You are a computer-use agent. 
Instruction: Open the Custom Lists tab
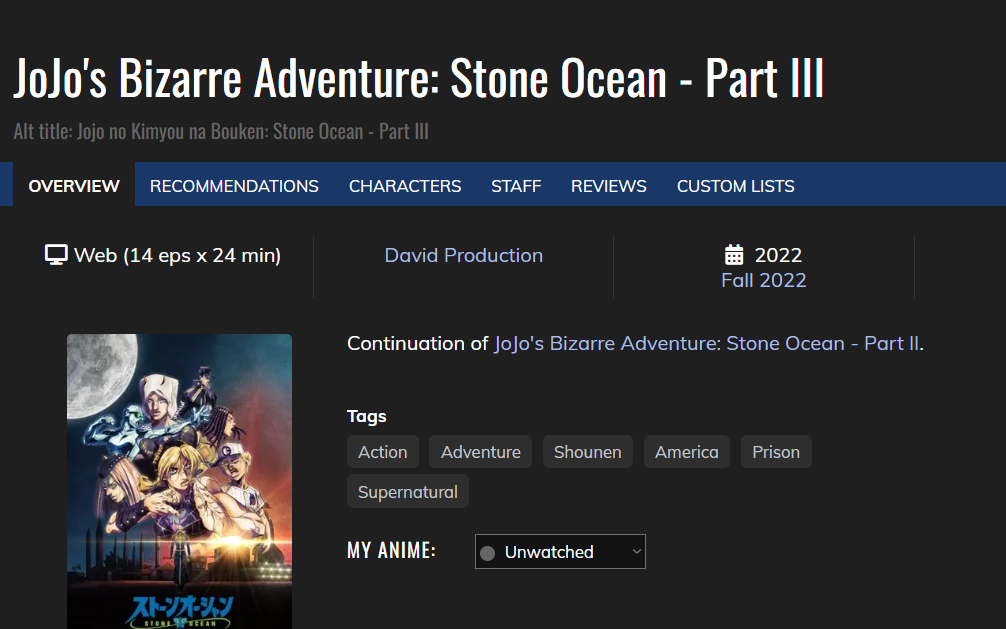pos(735,185)
